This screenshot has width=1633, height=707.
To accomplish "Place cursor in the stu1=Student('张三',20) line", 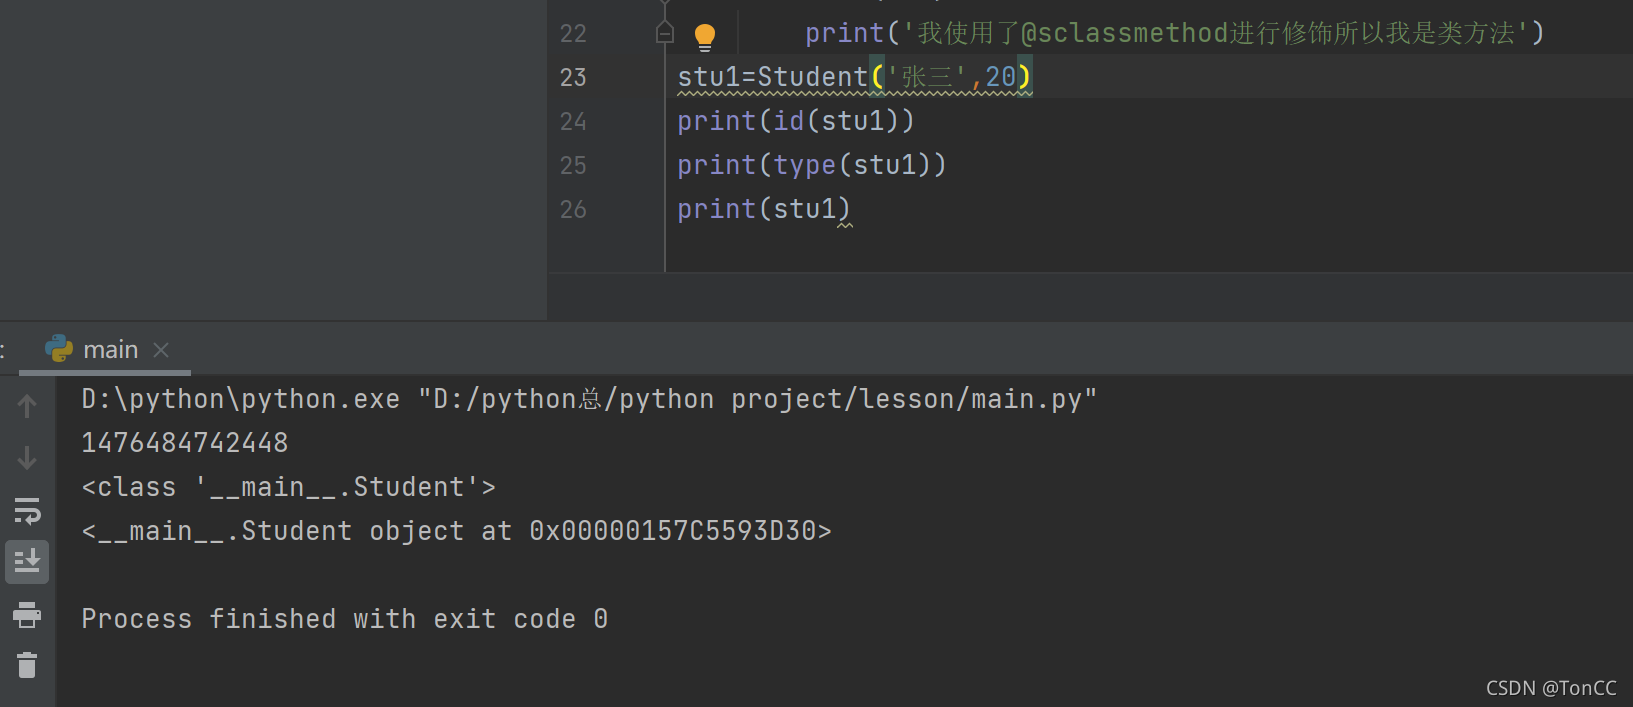I will pyautogui.click(x=855, y=77).
